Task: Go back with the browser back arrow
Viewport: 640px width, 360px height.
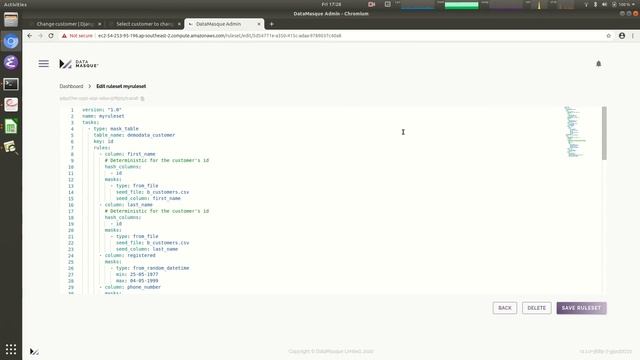Action: click(x=29, y=36)
